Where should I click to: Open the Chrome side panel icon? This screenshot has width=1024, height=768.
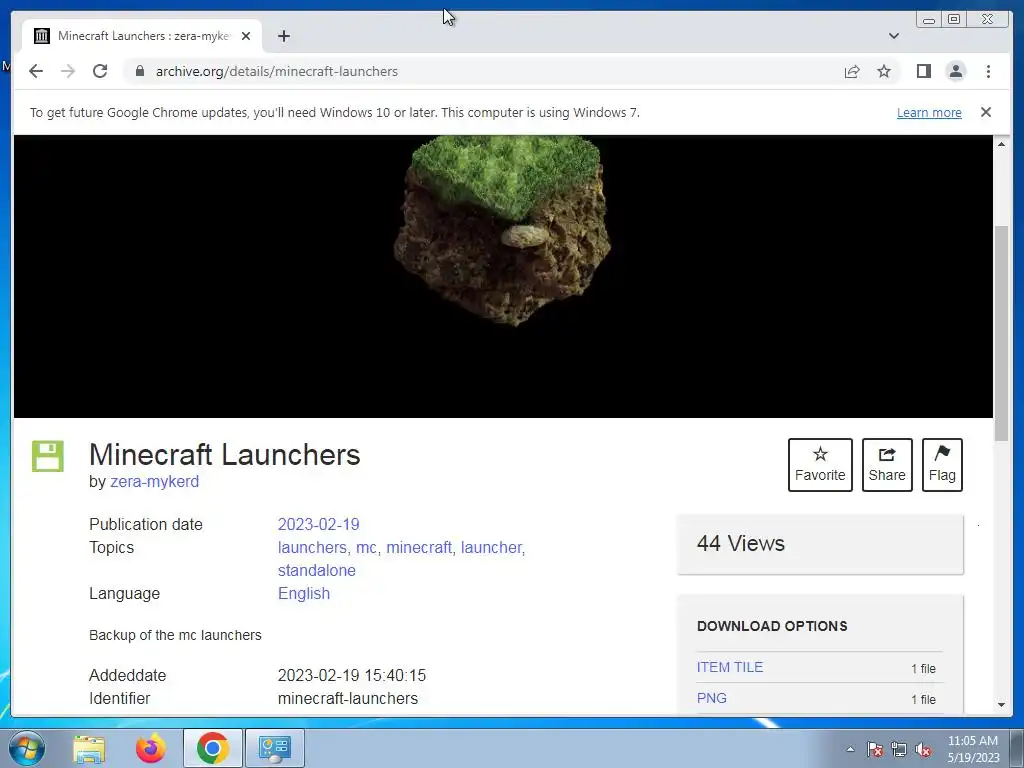coord(923,71)
